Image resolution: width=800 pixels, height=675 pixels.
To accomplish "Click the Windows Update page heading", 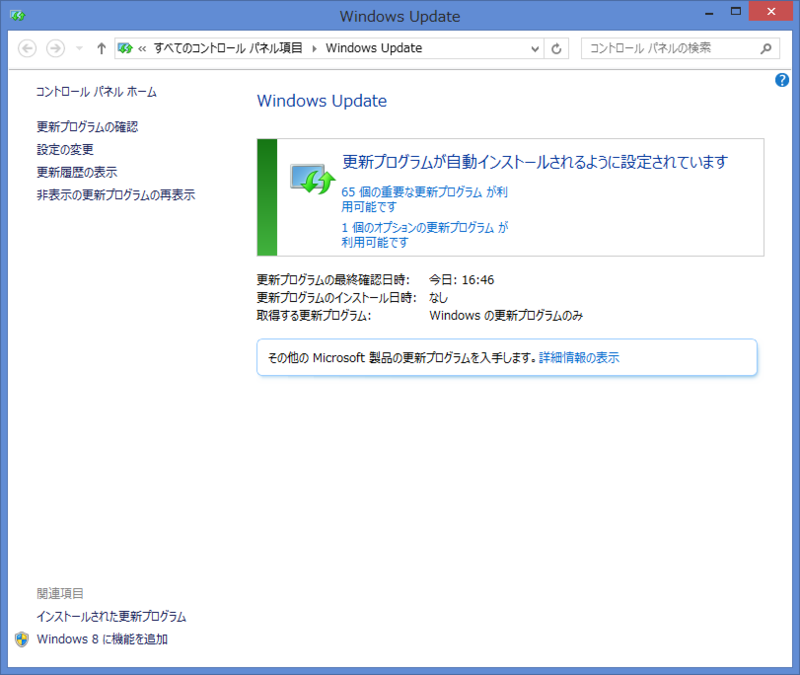I will pos(322,101).
